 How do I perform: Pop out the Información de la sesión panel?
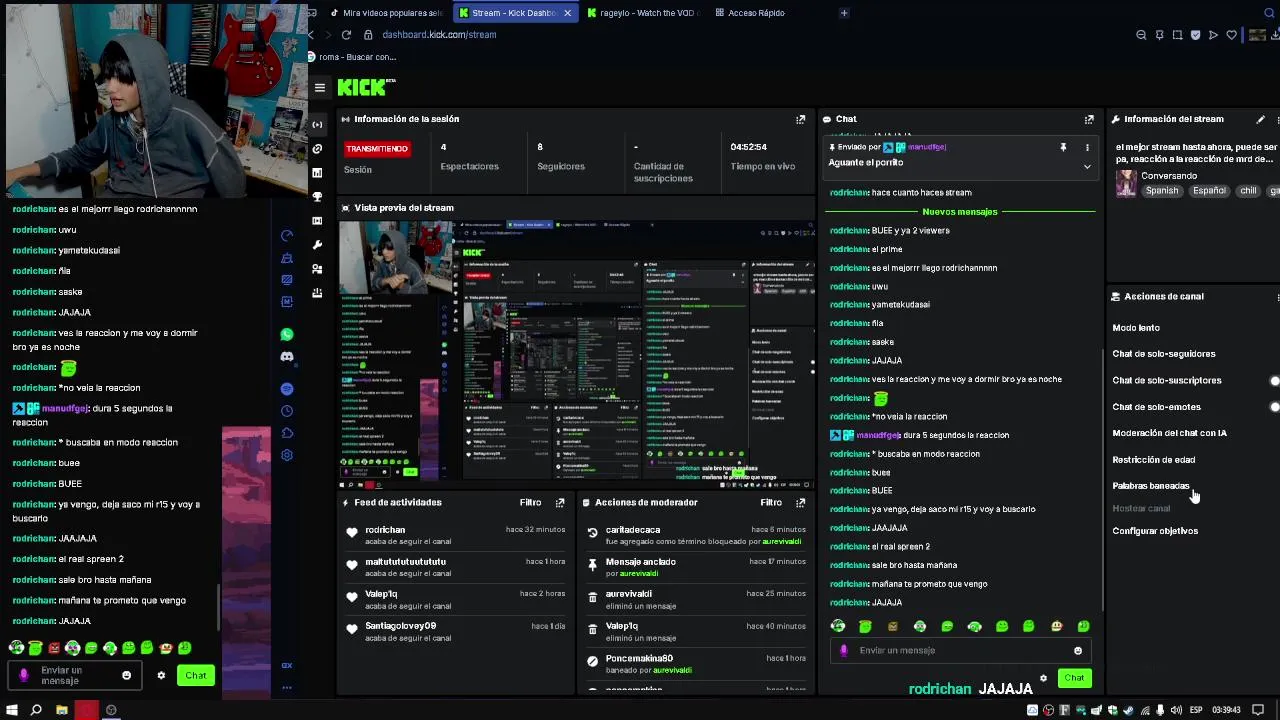point(800,119)
